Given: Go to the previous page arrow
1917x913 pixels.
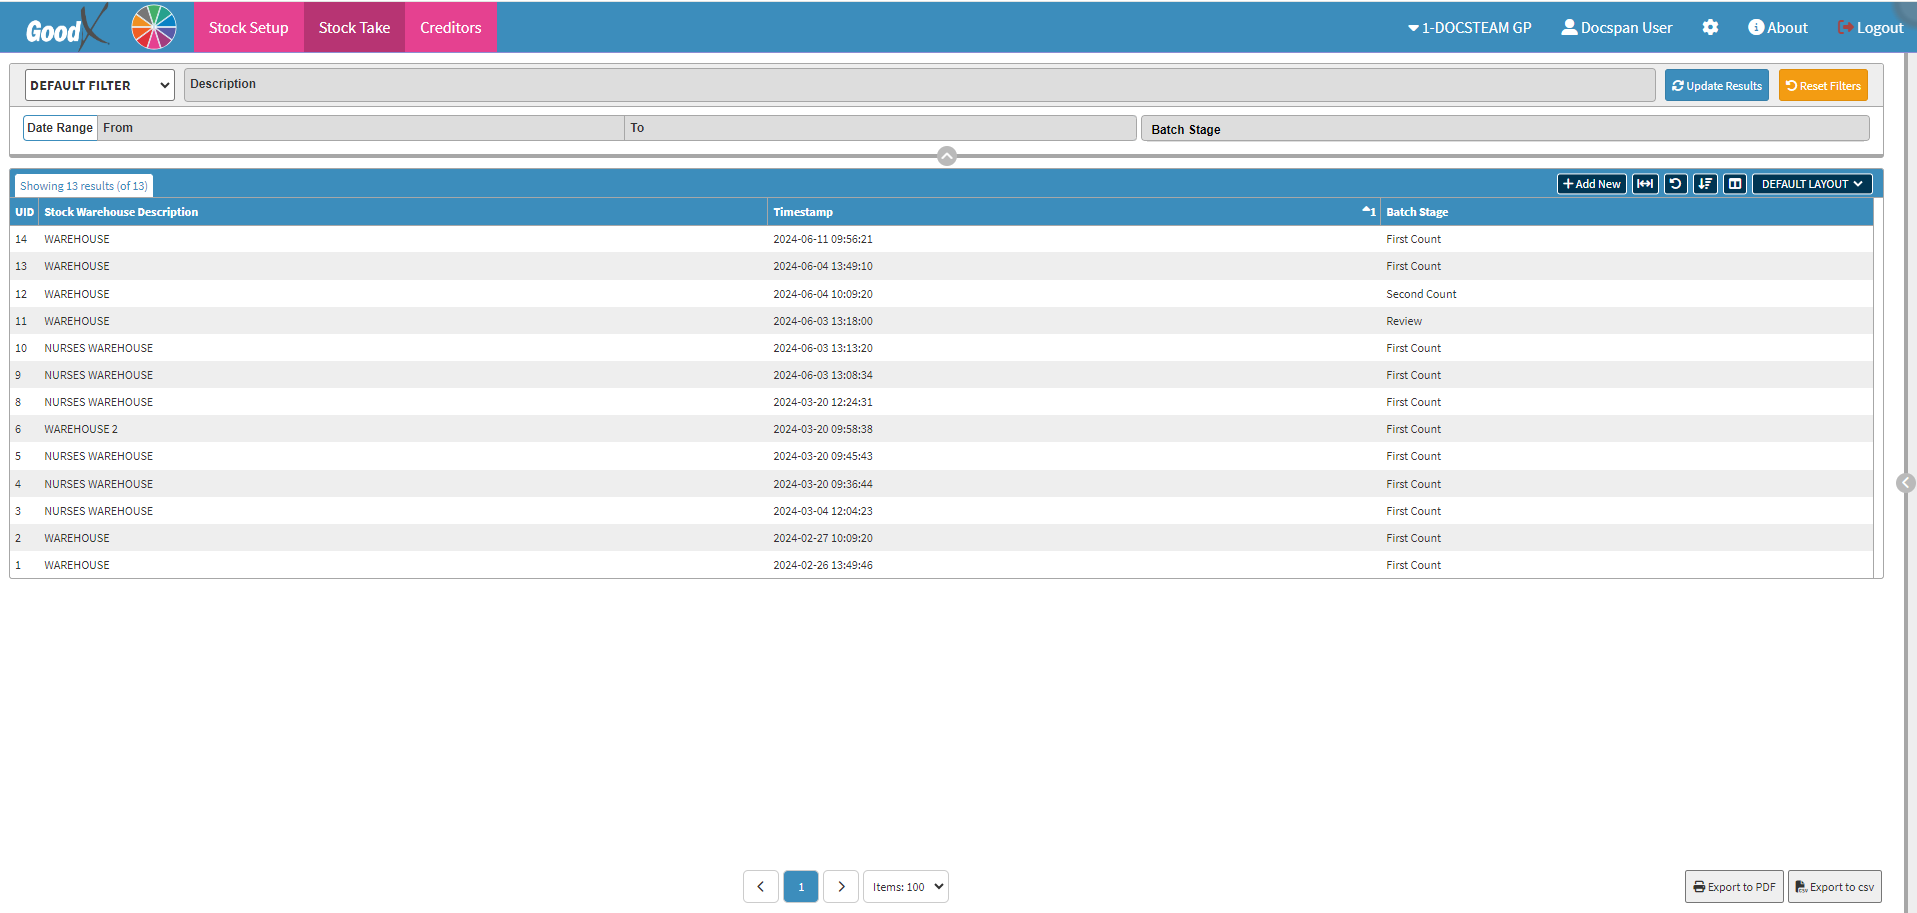Looking at the screenshot, I should [760, 887].
